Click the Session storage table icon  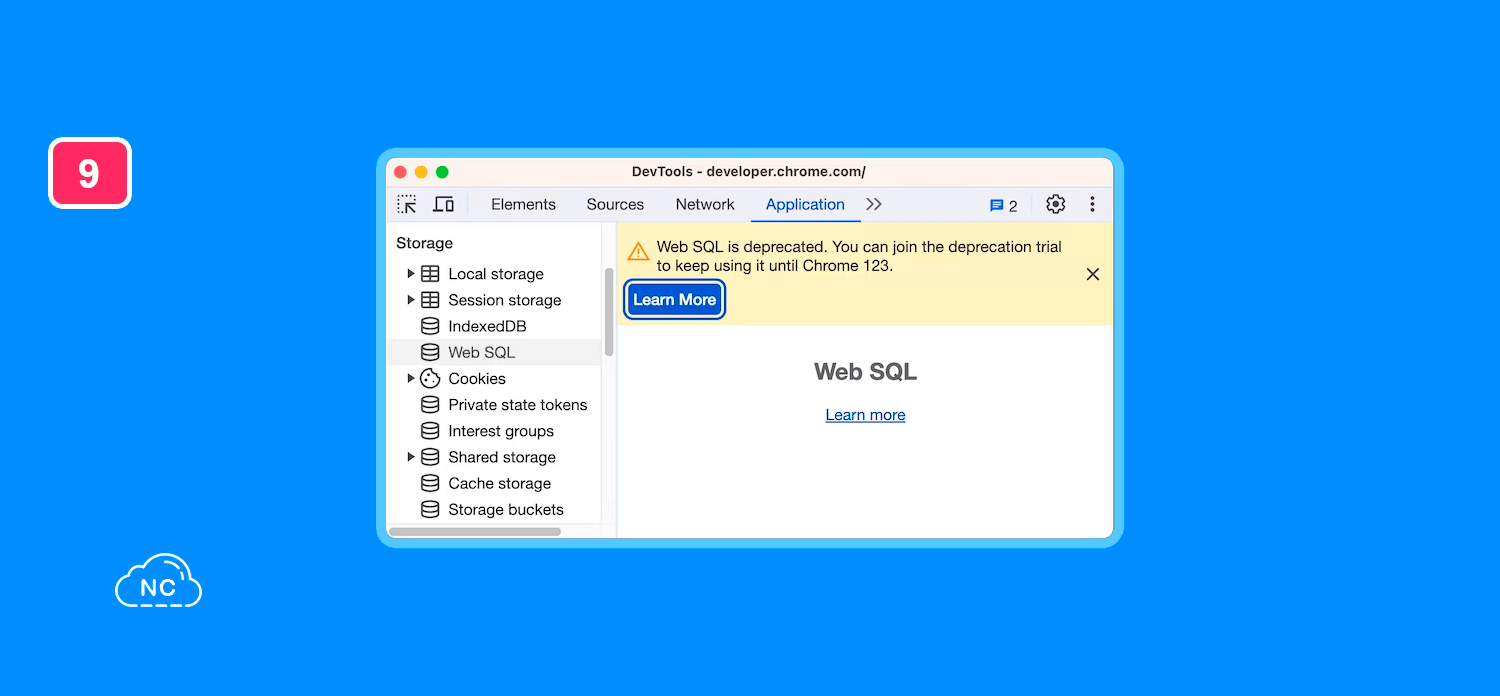[x=430, y=300]
